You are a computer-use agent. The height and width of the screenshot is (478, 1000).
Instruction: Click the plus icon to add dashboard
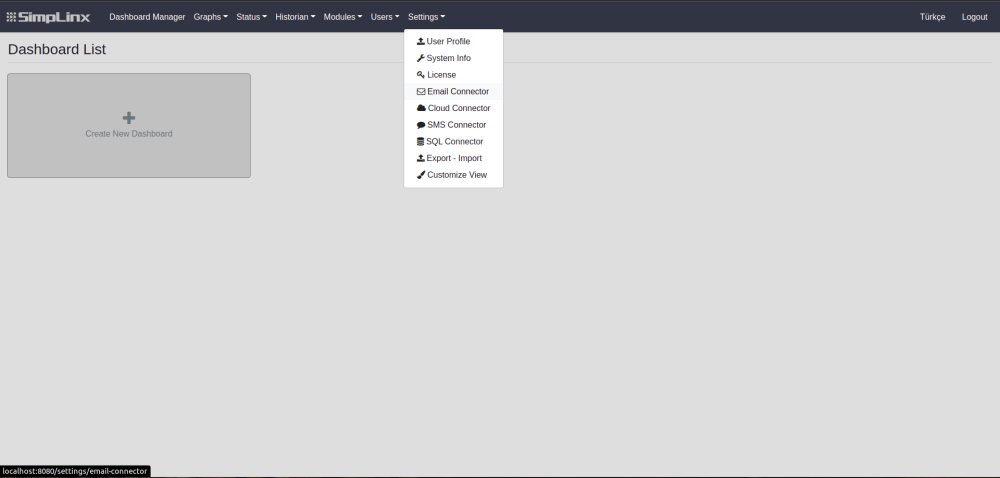tap(129, 118)
